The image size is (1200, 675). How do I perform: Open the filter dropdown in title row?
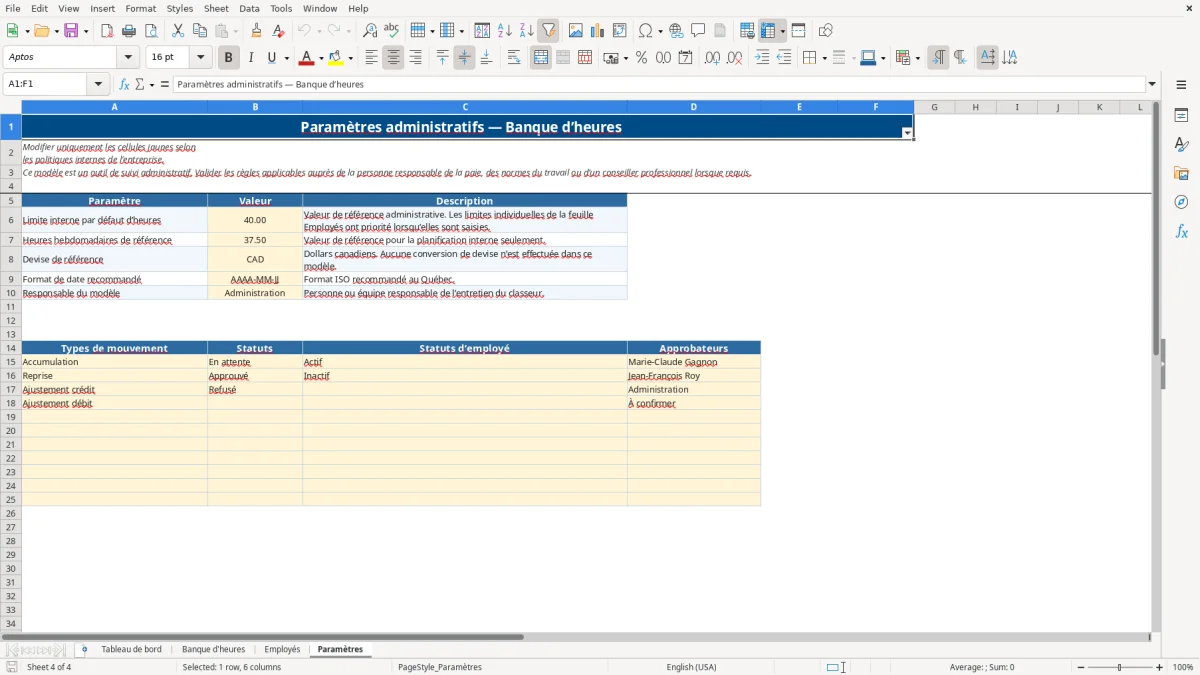point(907,133)
